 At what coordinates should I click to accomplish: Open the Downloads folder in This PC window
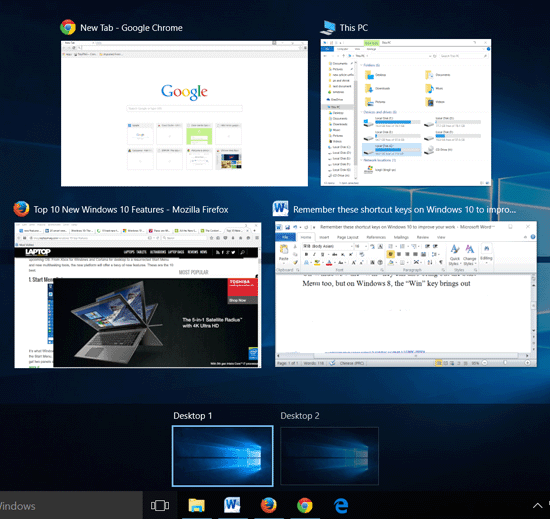377,88
